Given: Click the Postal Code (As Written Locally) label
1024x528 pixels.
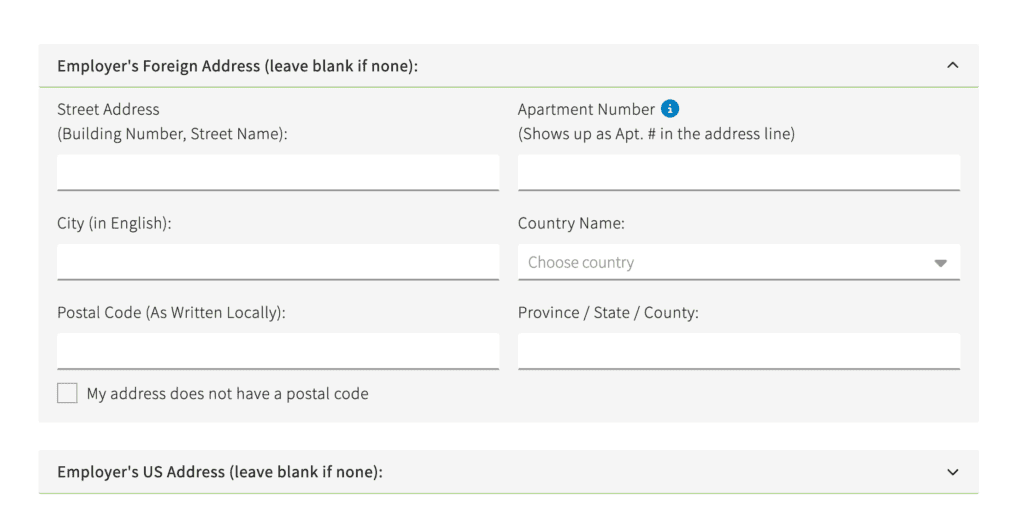Looking at the screenshot, I should pos(171,312).
